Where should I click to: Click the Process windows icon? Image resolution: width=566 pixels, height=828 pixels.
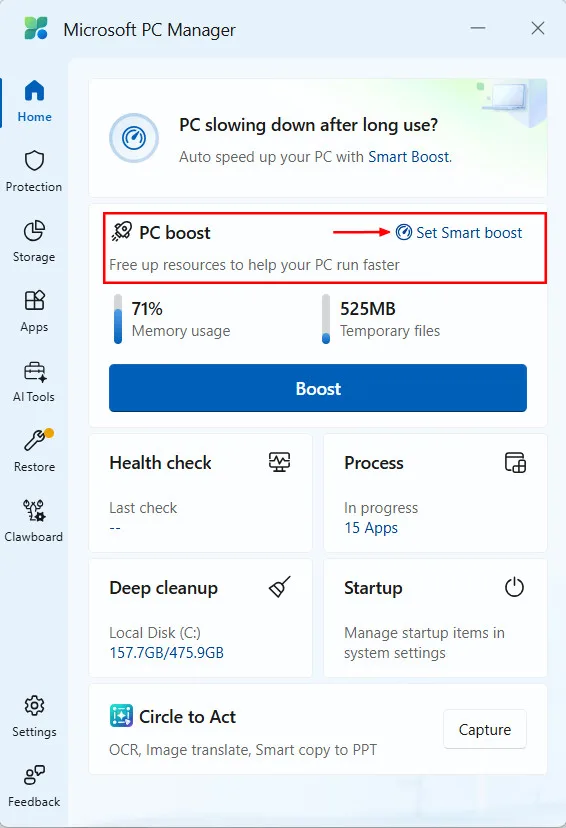pyautogui.click(x=515, y=463)
